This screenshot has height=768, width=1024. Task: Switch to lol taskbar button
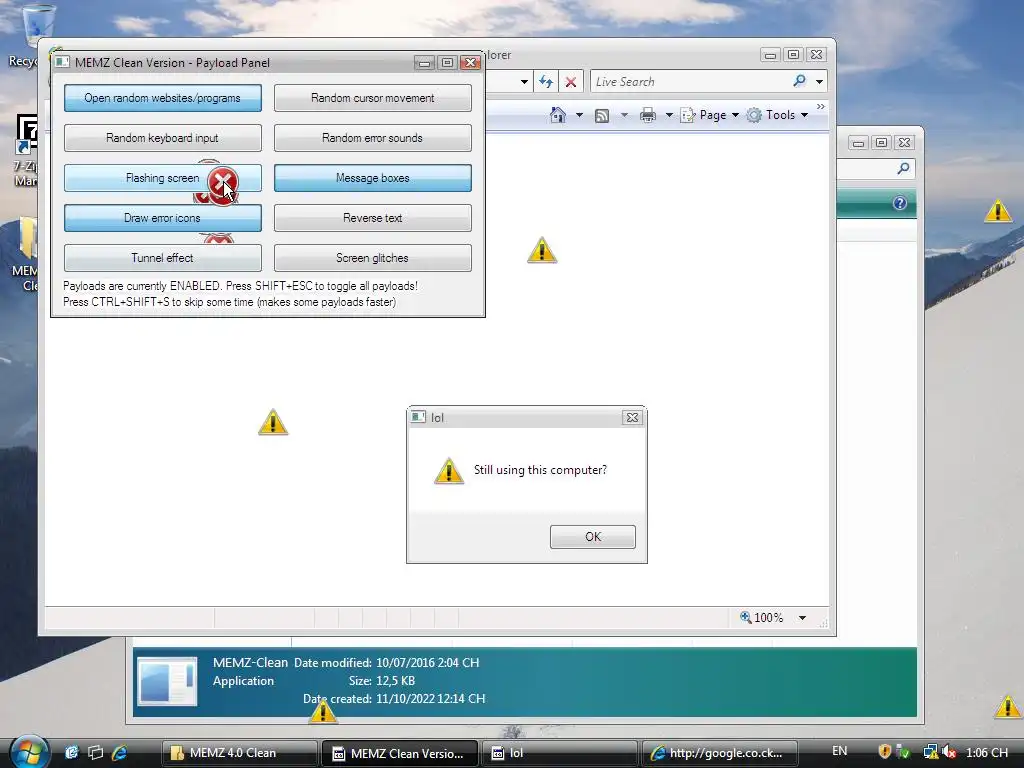(x=561, y=753)
